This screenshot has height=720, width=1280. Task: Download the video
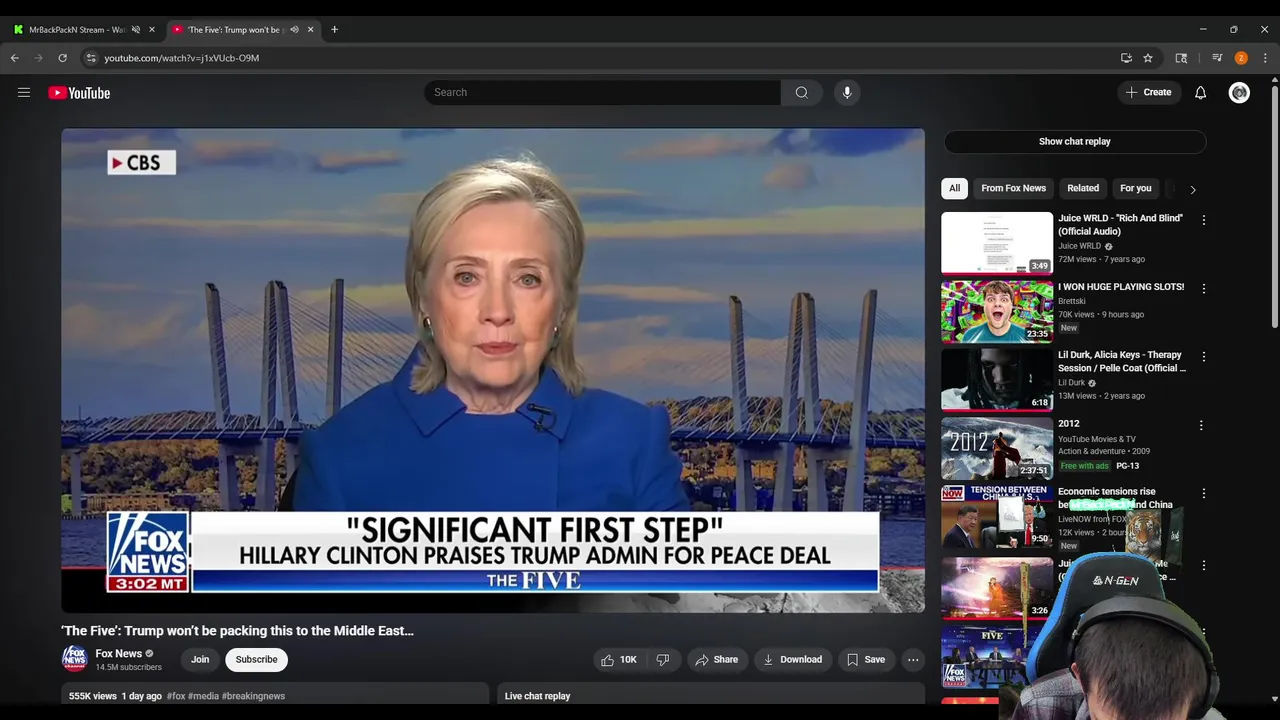(x=792, y=660)
